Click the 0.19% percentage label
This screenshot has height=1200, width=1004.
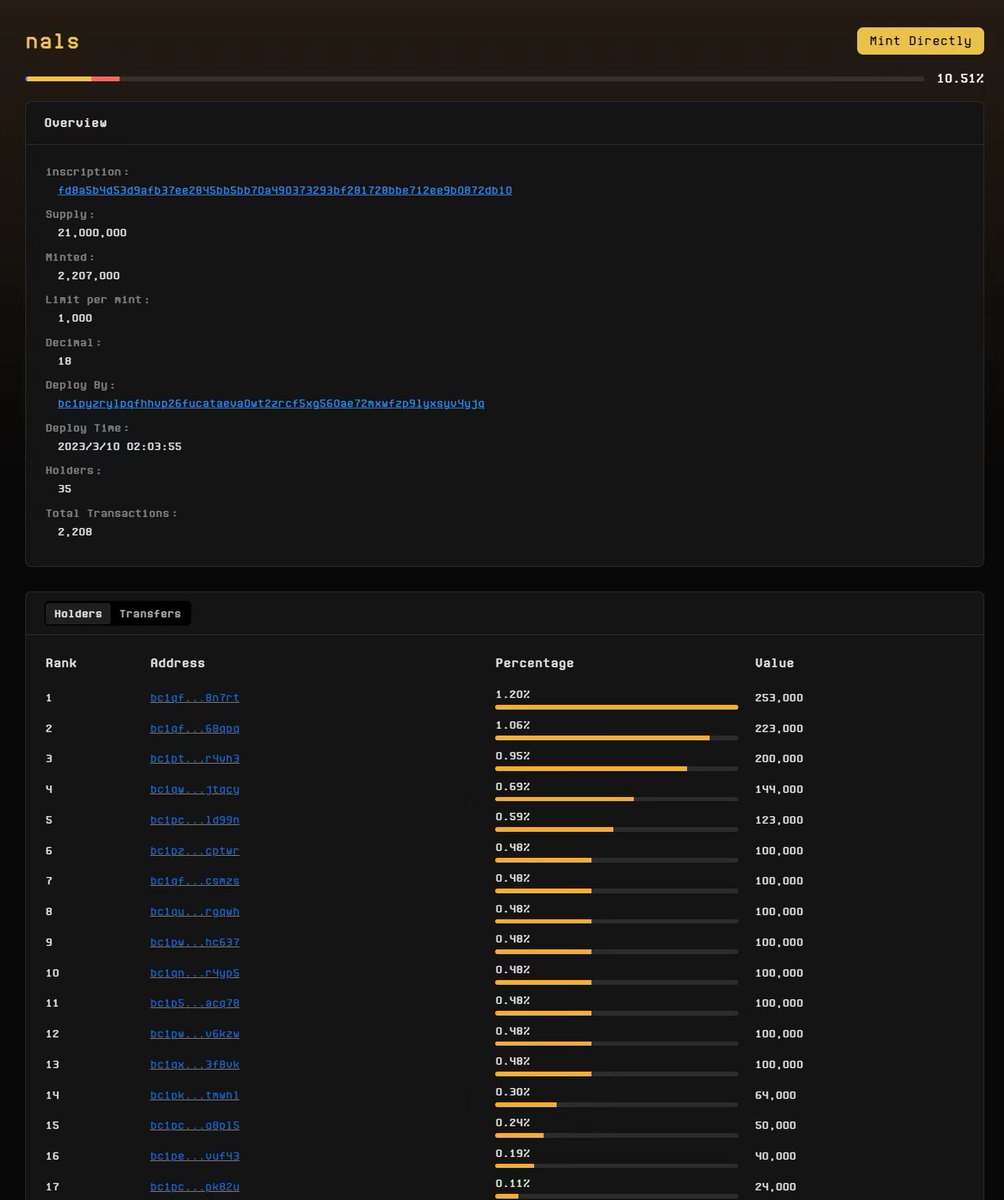point(512,1153)
